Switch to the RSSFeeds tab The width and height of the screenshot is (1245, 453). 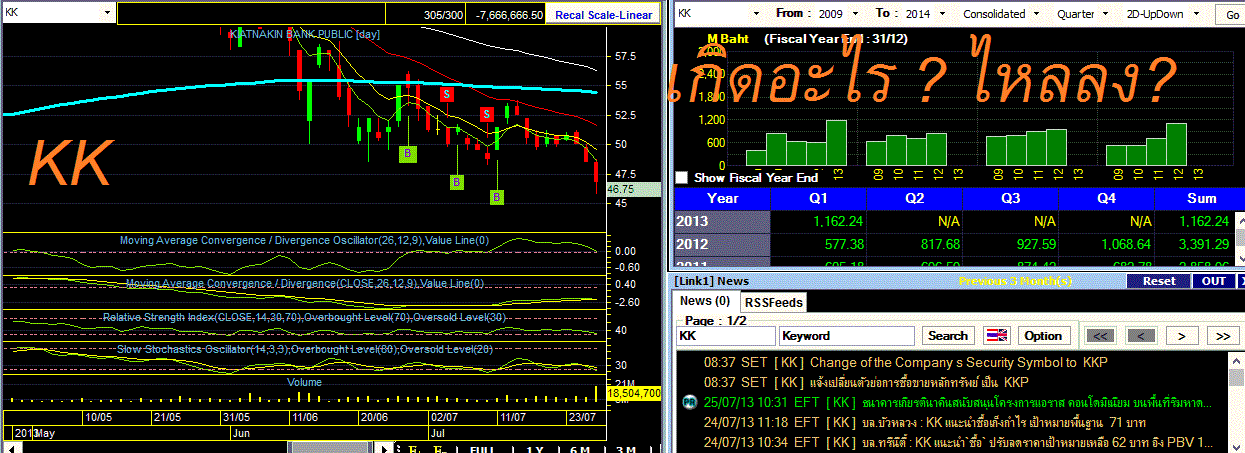pyautogui.click(x=773, y=302)
